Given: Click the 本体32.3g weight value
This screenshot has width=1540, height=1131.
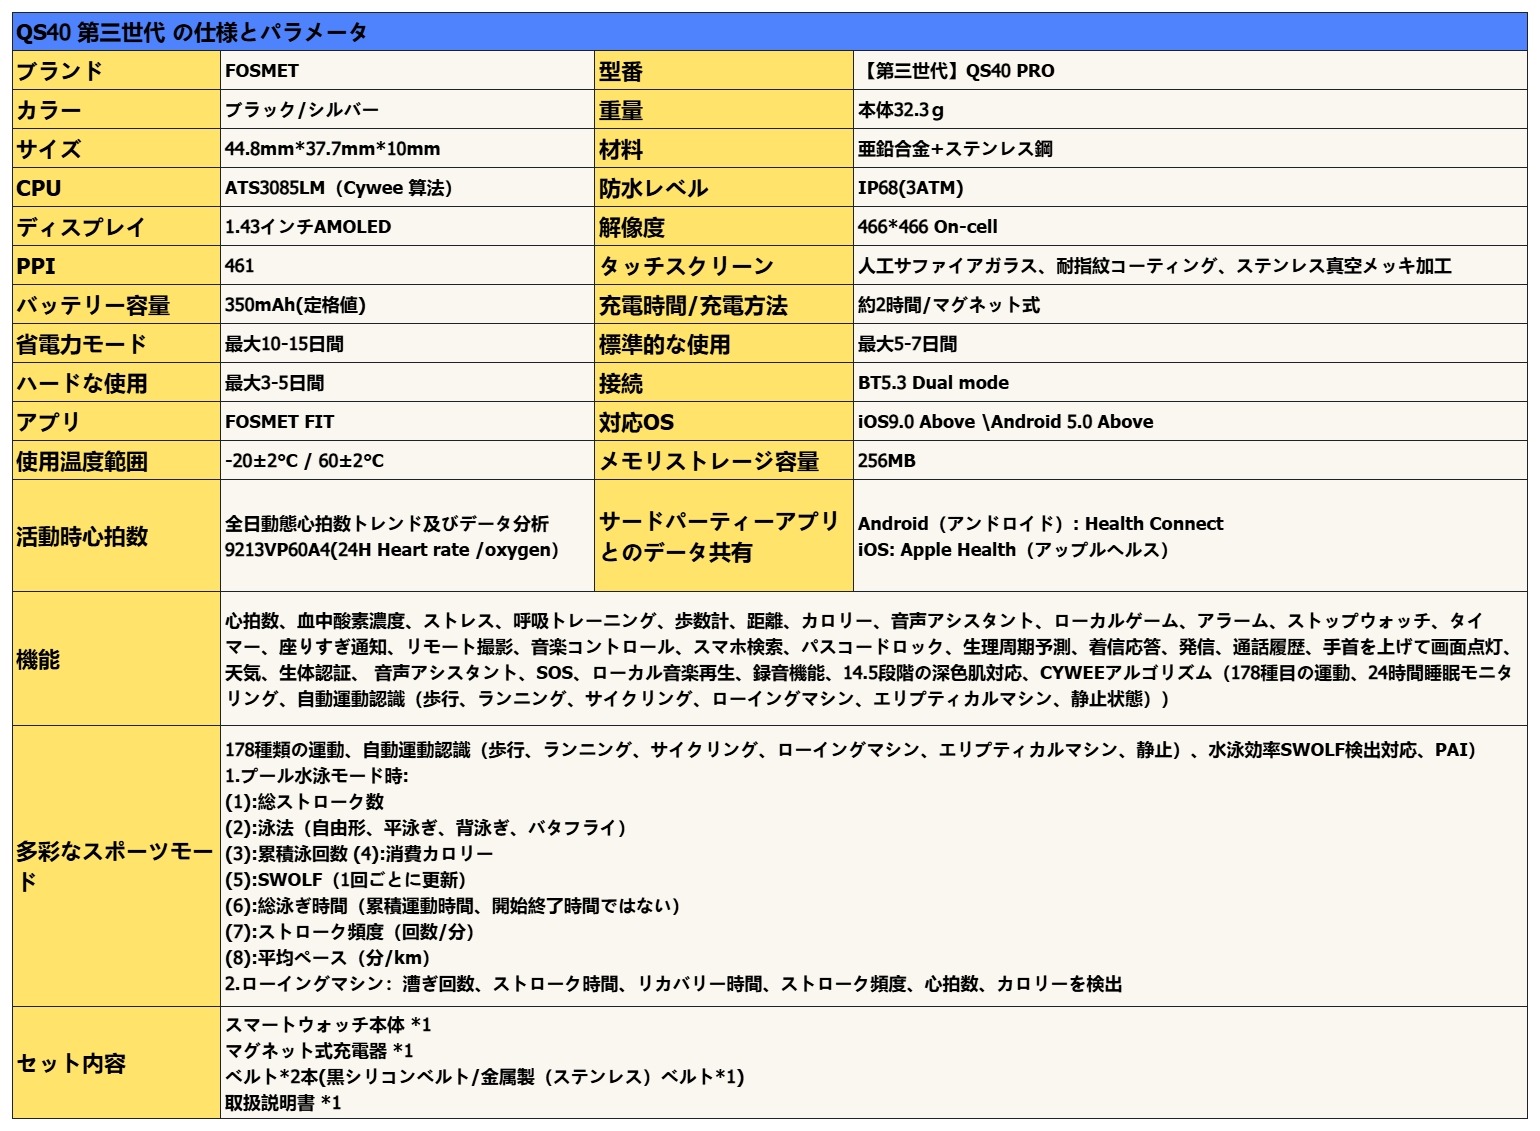Looking at the screenshot, I should coord(900,110).
